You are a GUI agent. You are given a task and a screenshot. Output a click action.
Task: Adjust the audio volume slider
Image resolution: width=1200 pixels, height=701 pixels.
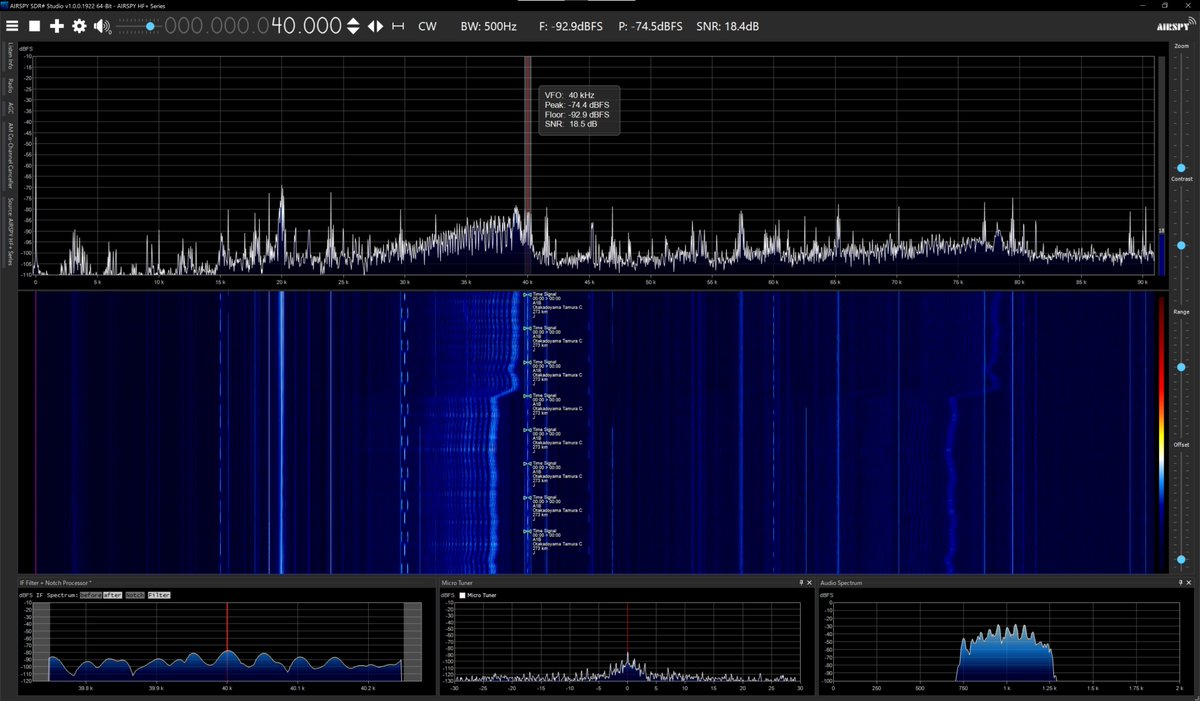(x=138, y=26)
